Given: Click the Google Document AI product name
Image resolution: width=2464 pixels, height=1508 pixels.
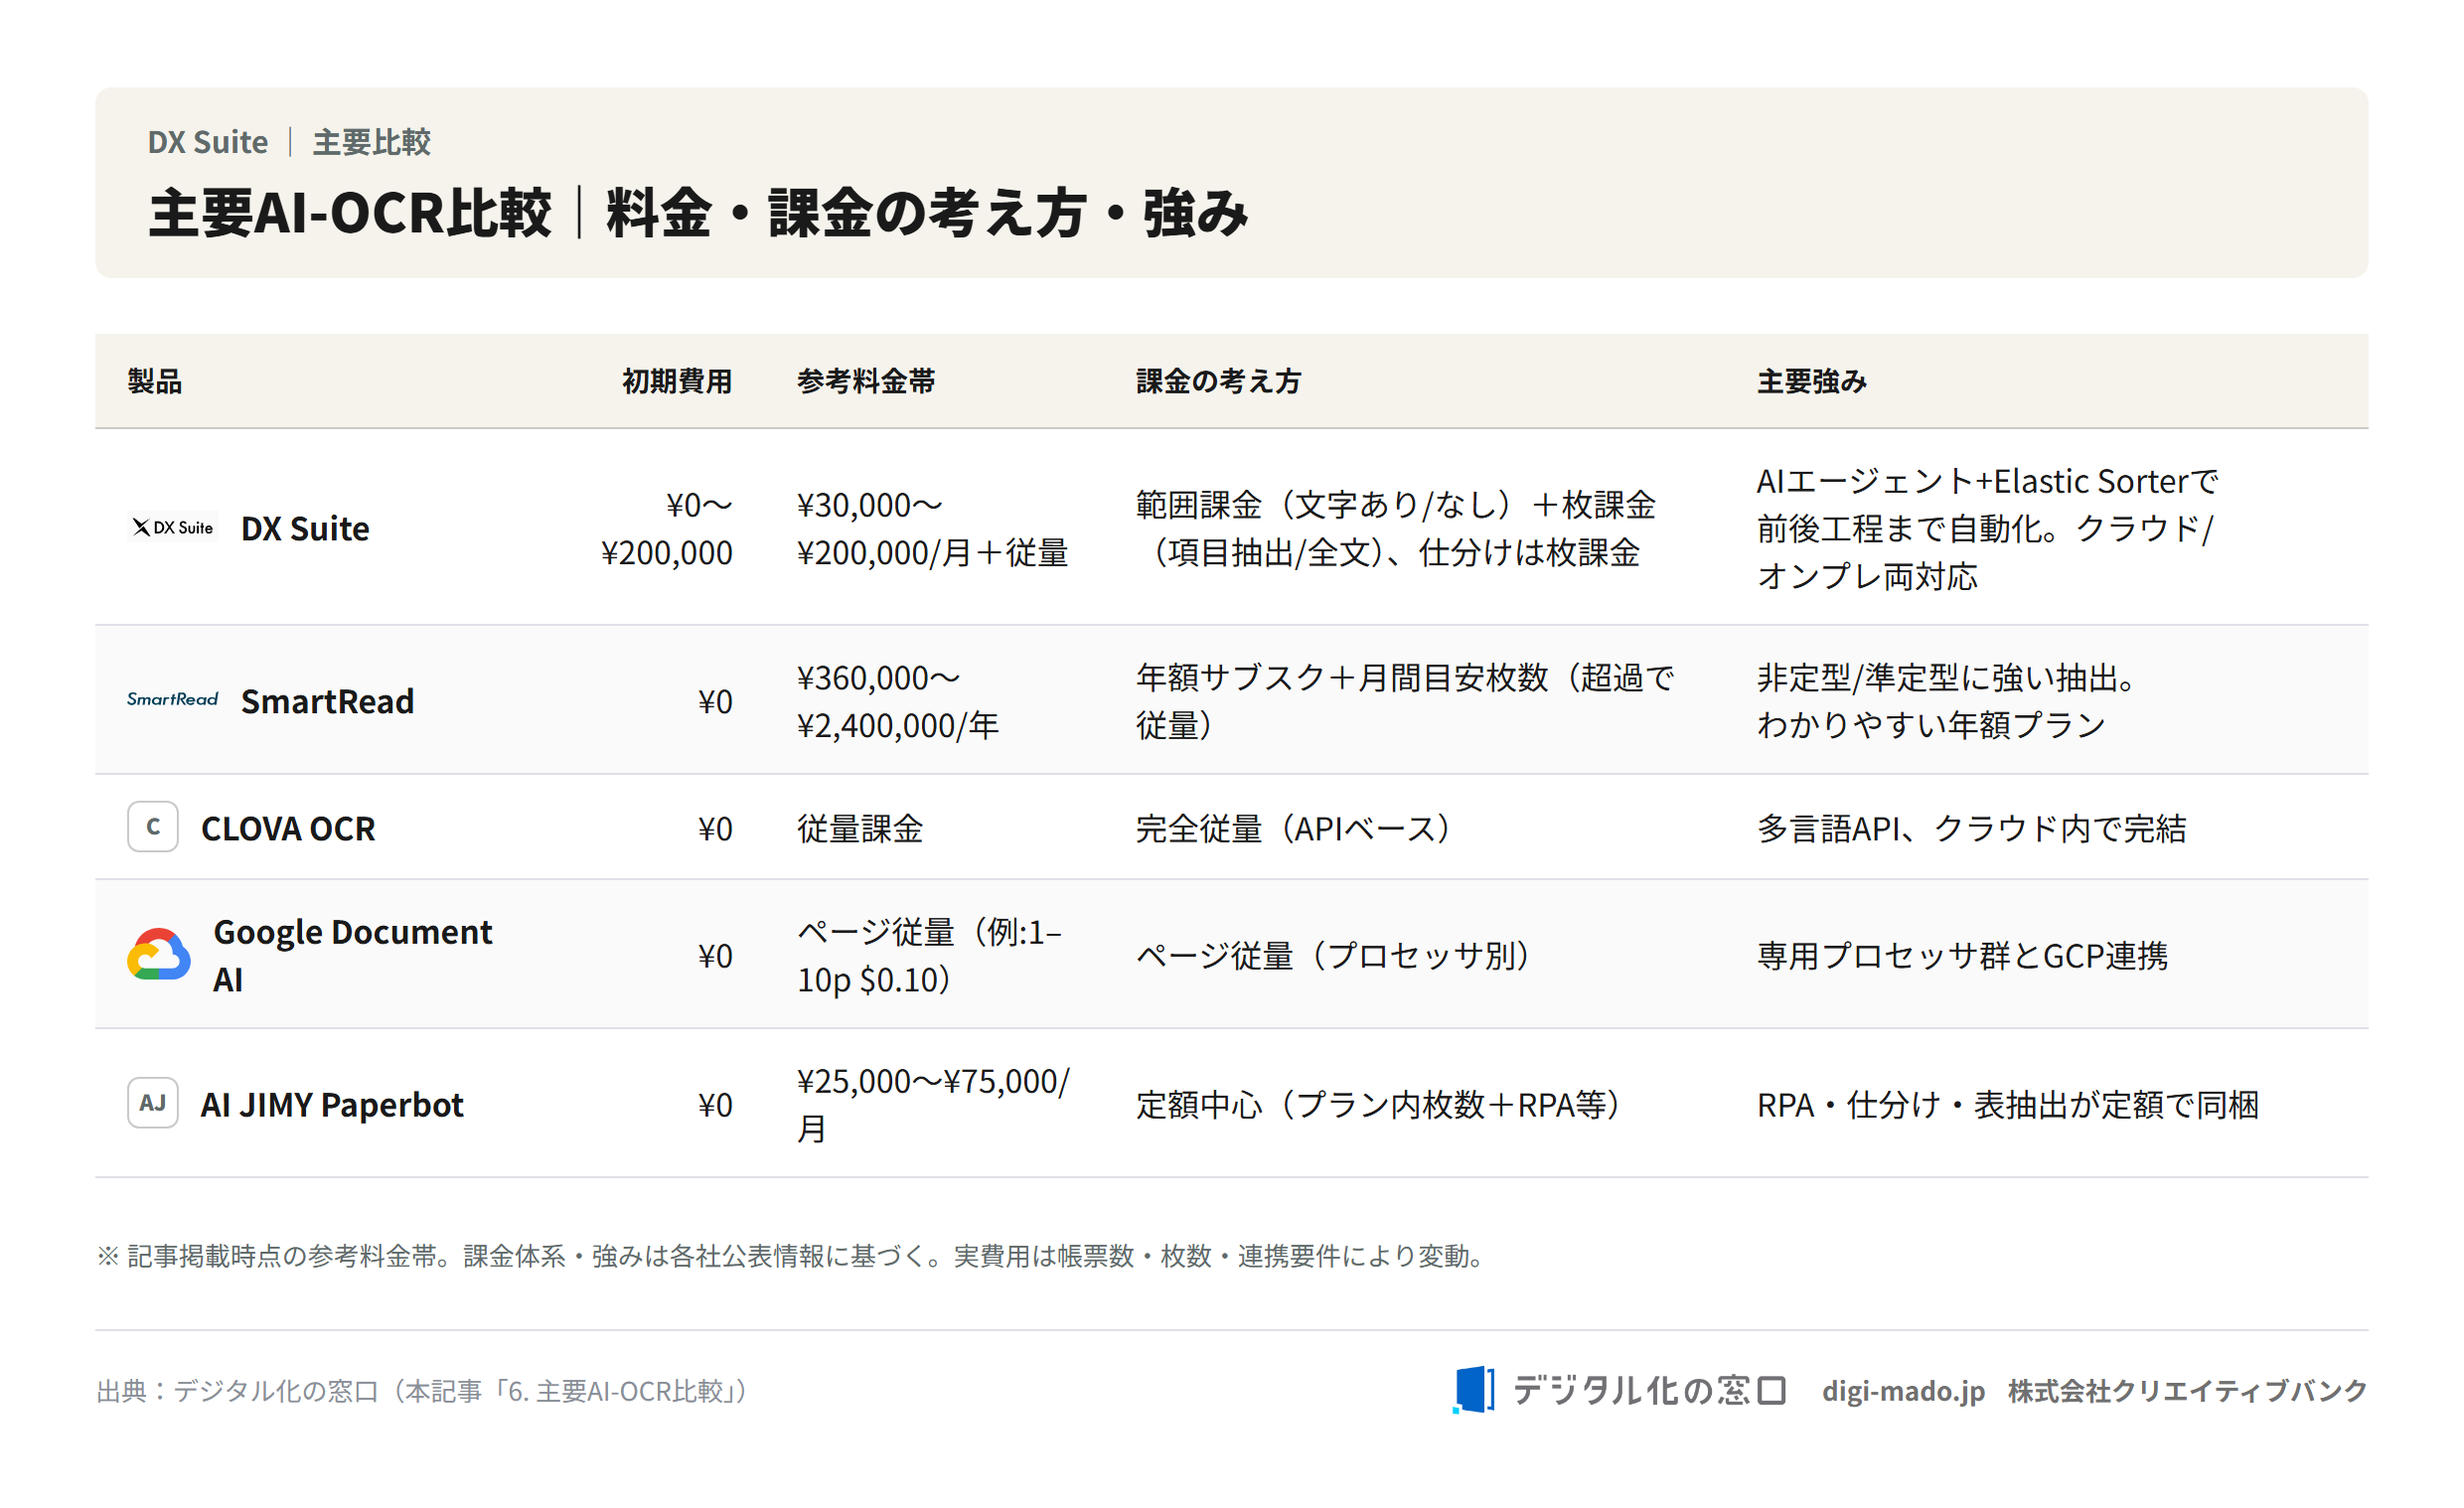Looking at the screenshot, I should point(352,955).
